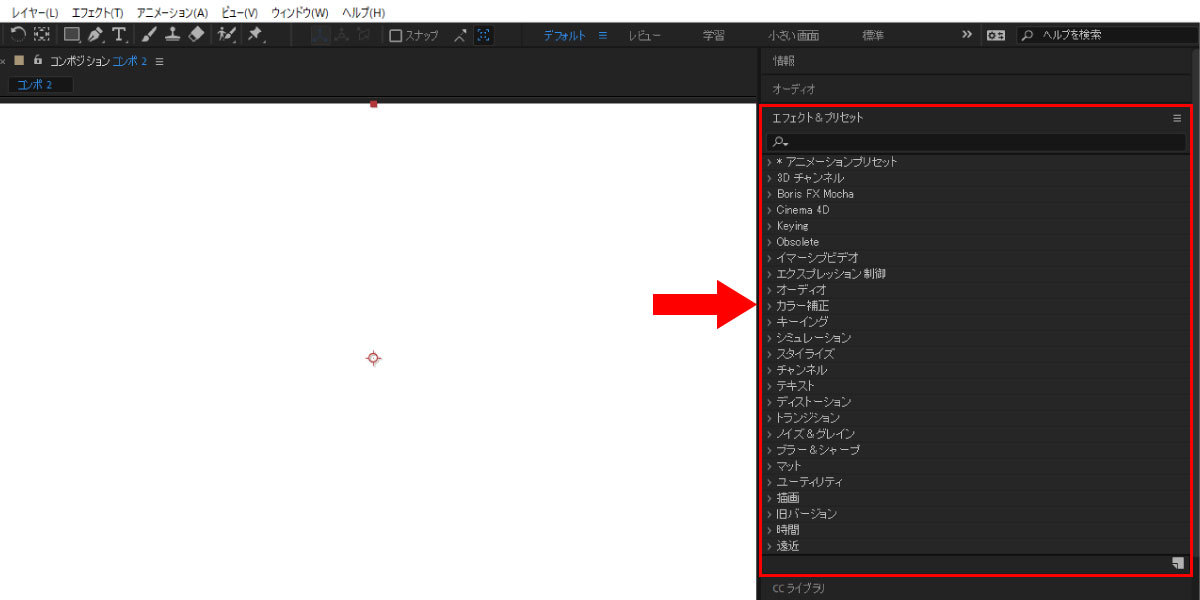Select the Brush tool
The height and width of the screenshot is (600, 1200).
click(x=150, y=34)
